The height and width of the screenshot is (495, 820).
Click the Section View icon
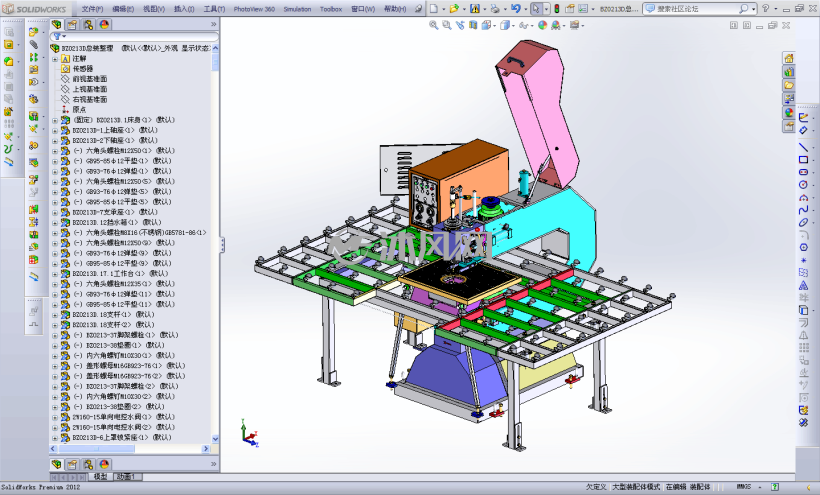pos(473,25)
